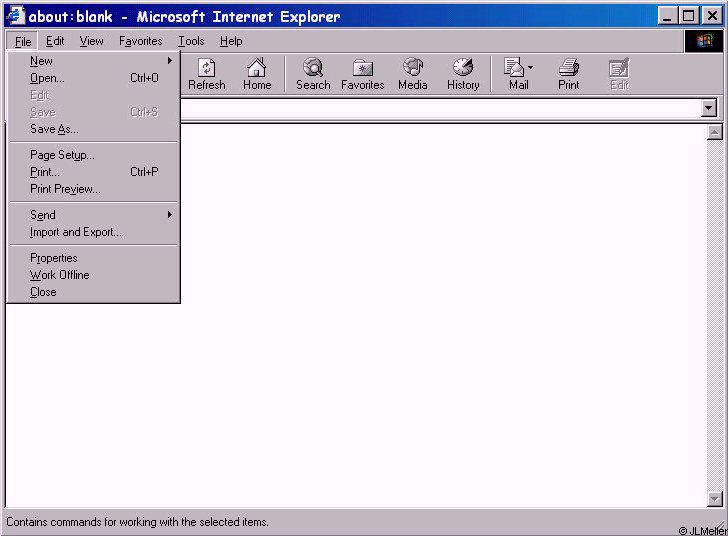Click the grayed Edit entry in File menu
The image size is (728, 536).
pos(94,95)
